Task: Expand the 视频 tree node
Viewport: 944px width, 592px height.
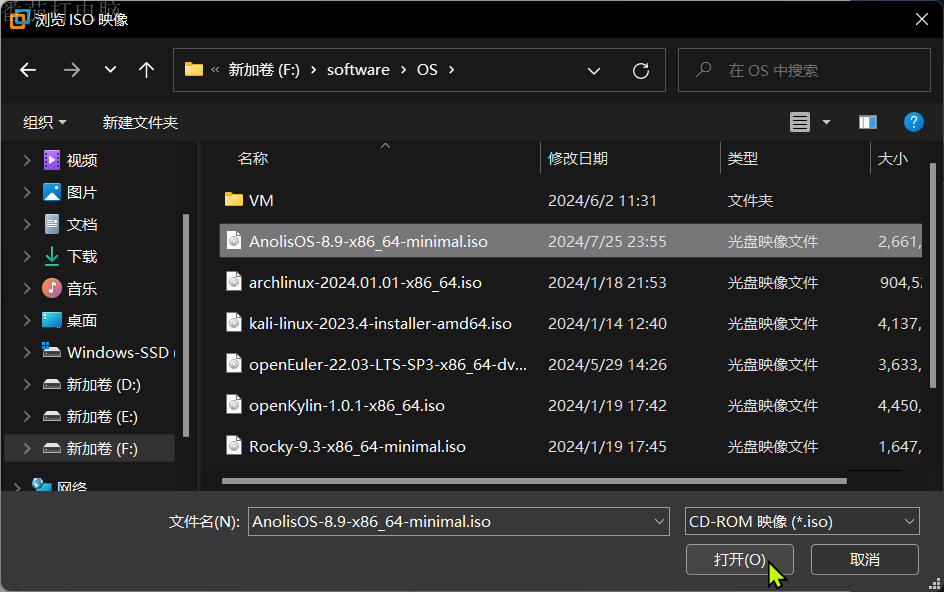Action: tap(26, 160)
